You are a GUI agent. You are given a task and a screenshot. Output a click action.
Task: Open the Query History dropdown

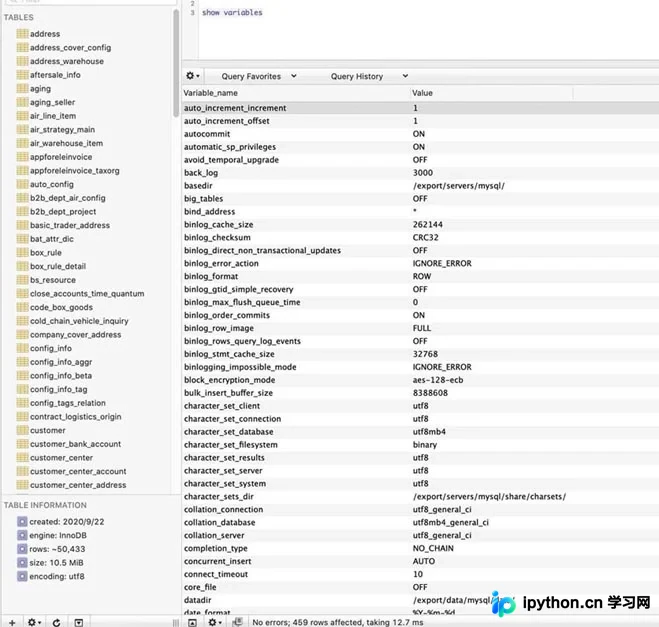369,76
